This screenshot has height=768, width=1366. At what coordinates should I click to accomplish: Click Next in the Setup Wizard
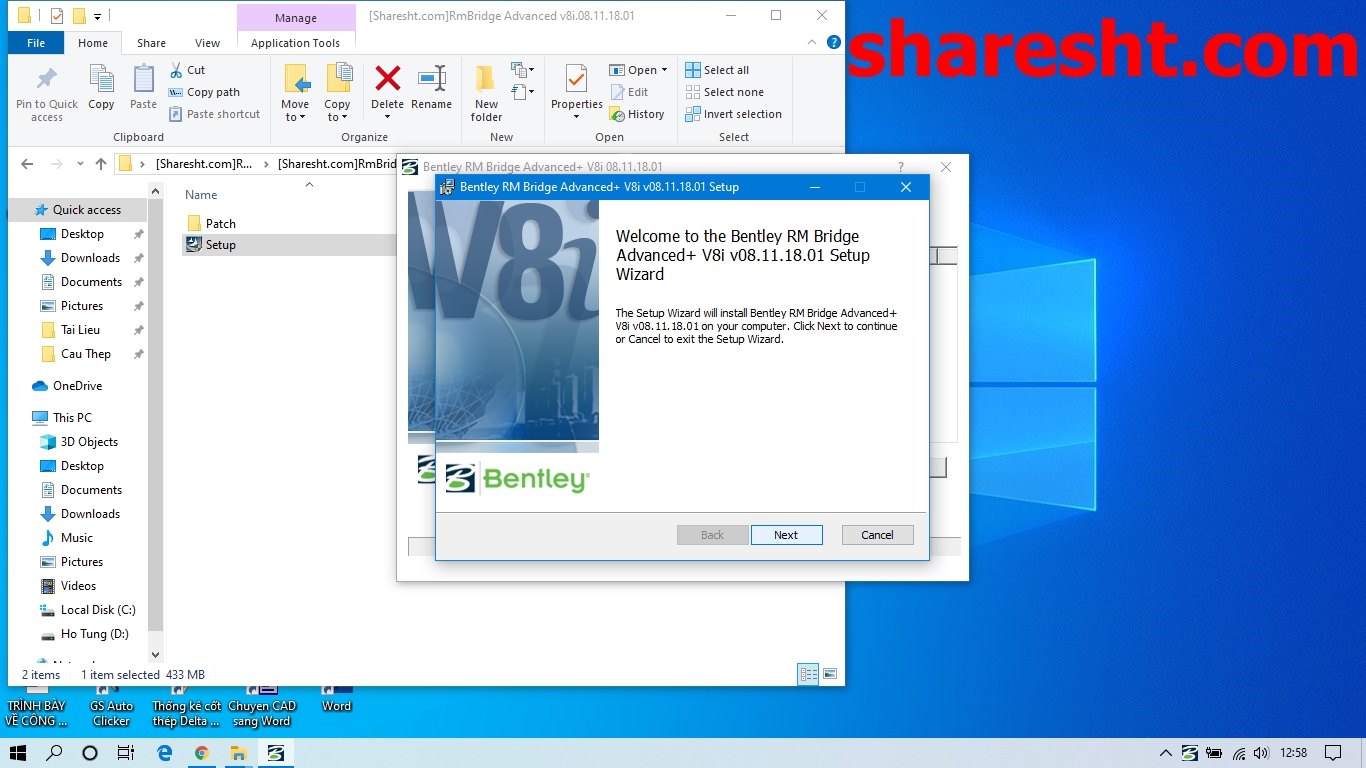pyautogui.click(x=786, y=535)
